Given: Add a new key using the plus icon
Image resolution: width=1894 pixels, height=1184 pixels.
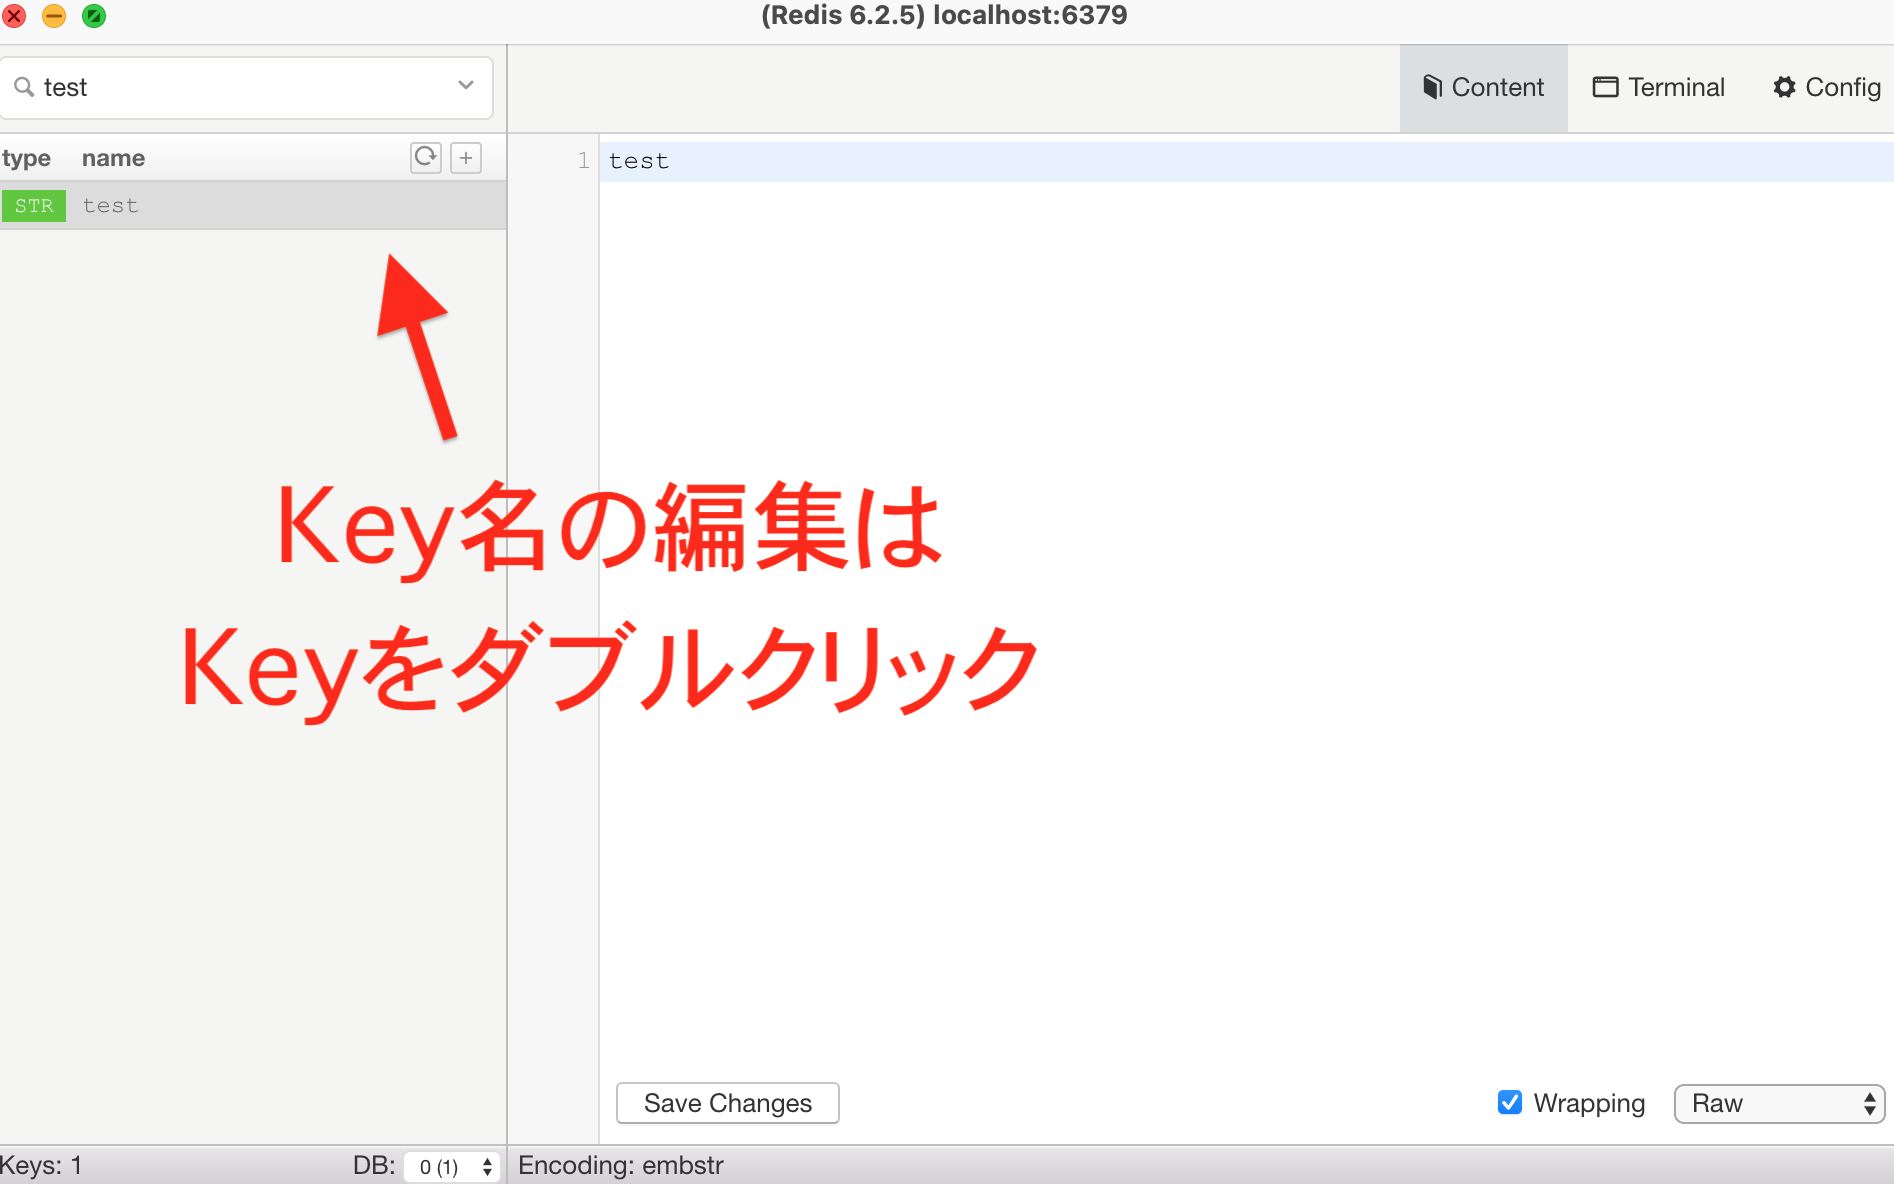Looking at the screenshot, I should coord(465,157).
